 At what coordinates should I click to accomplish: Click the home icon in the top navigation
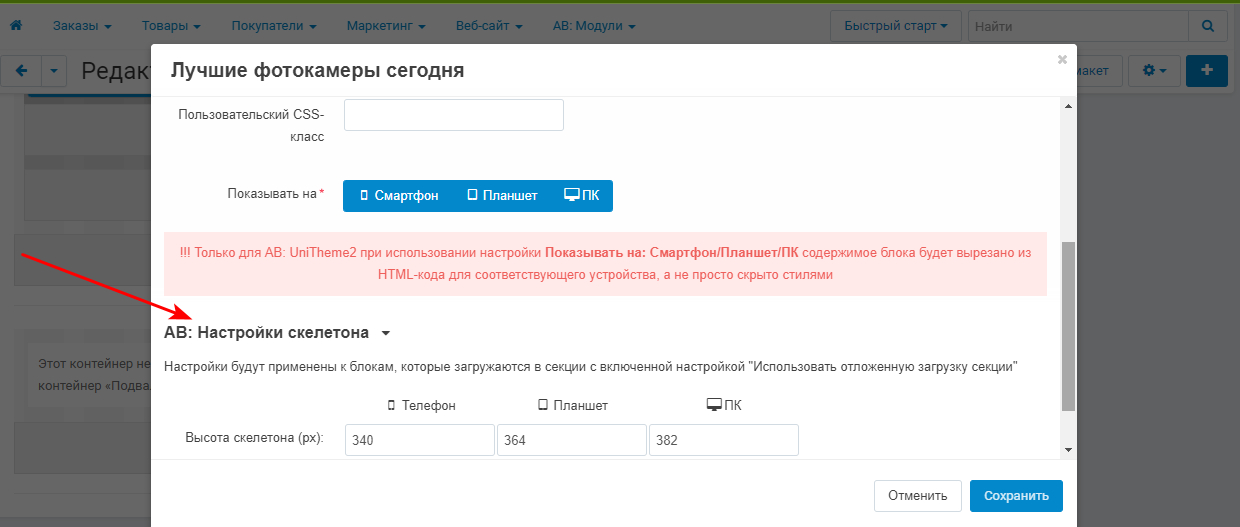(15, 25)
